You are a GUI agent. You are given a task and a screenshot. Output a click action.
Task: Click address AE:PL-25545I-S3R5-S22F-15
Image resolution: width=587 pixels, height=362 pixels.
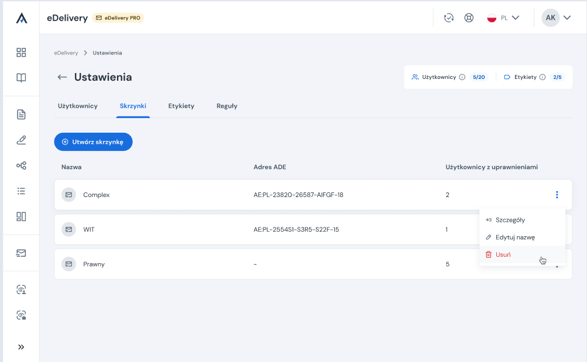[x=296, y=229]
